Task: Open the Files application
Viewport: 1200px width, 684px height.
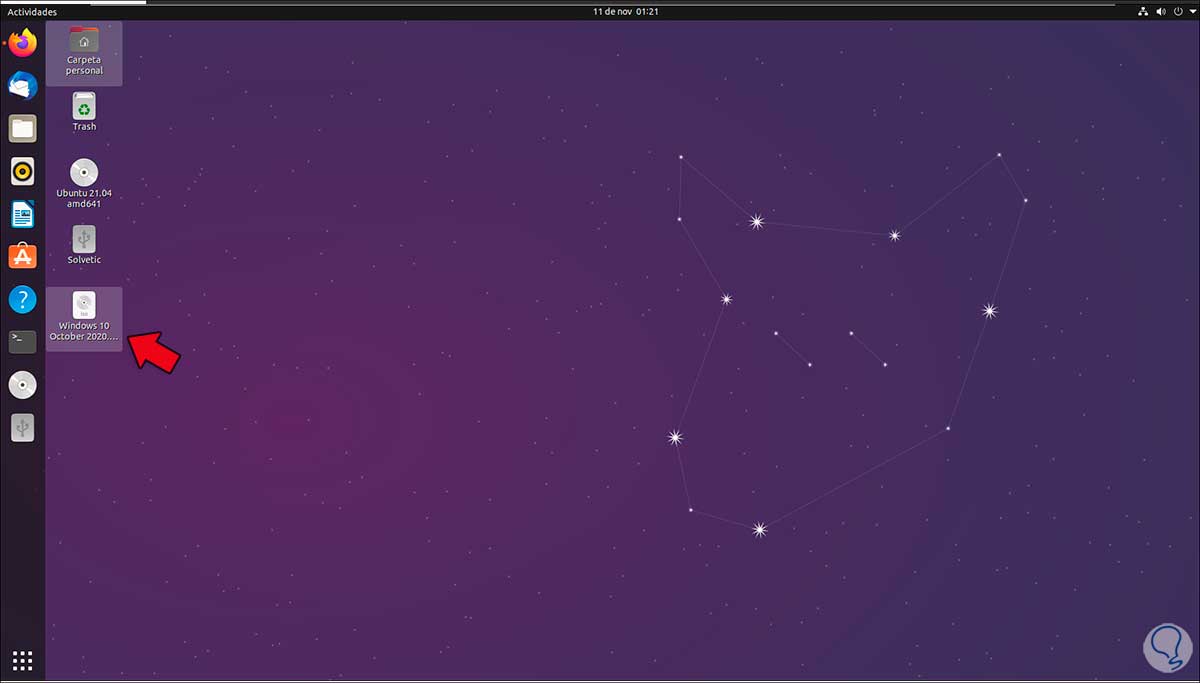Action: pos(22,128)
